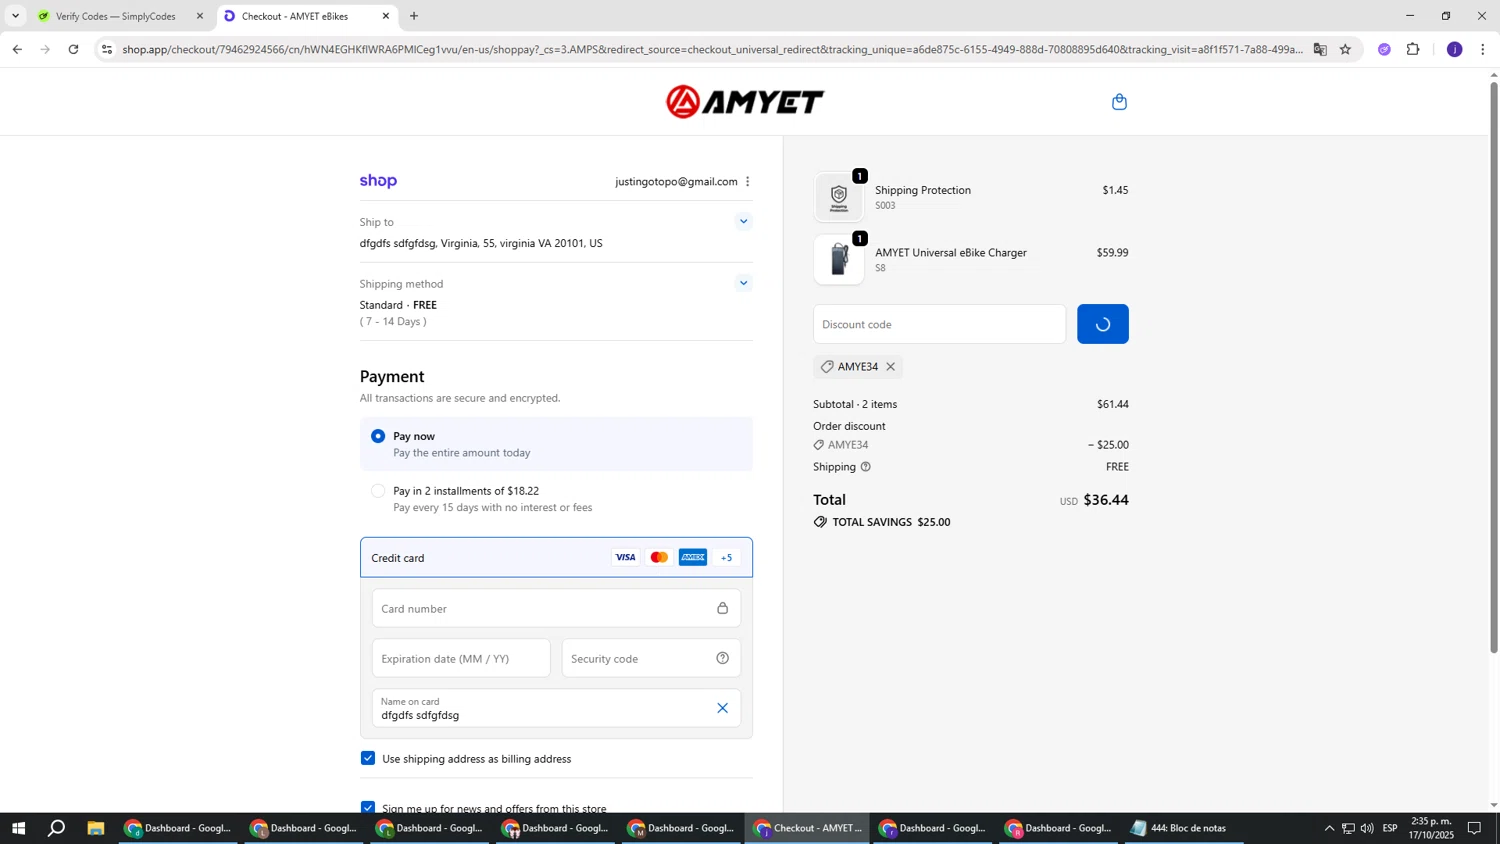This screenshot has height=844, width=1500.
Task: Click the Credit card payment header
Action: (x=556, y=558)
